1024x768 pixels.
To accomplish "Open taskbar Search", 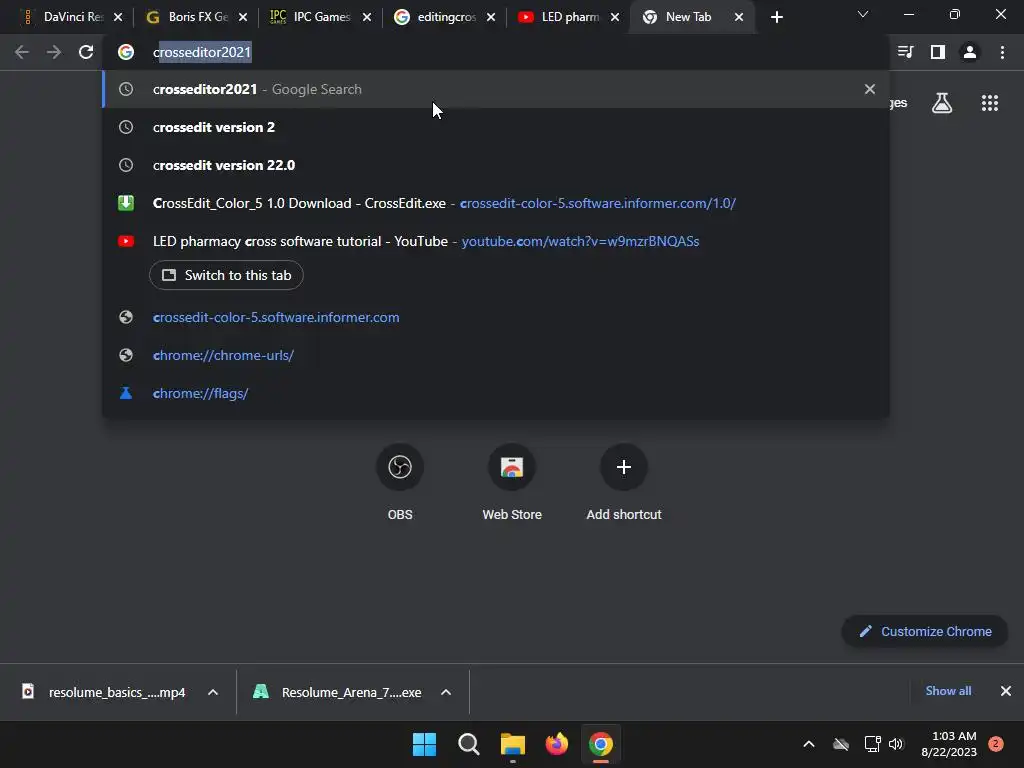I will point(469,744).
